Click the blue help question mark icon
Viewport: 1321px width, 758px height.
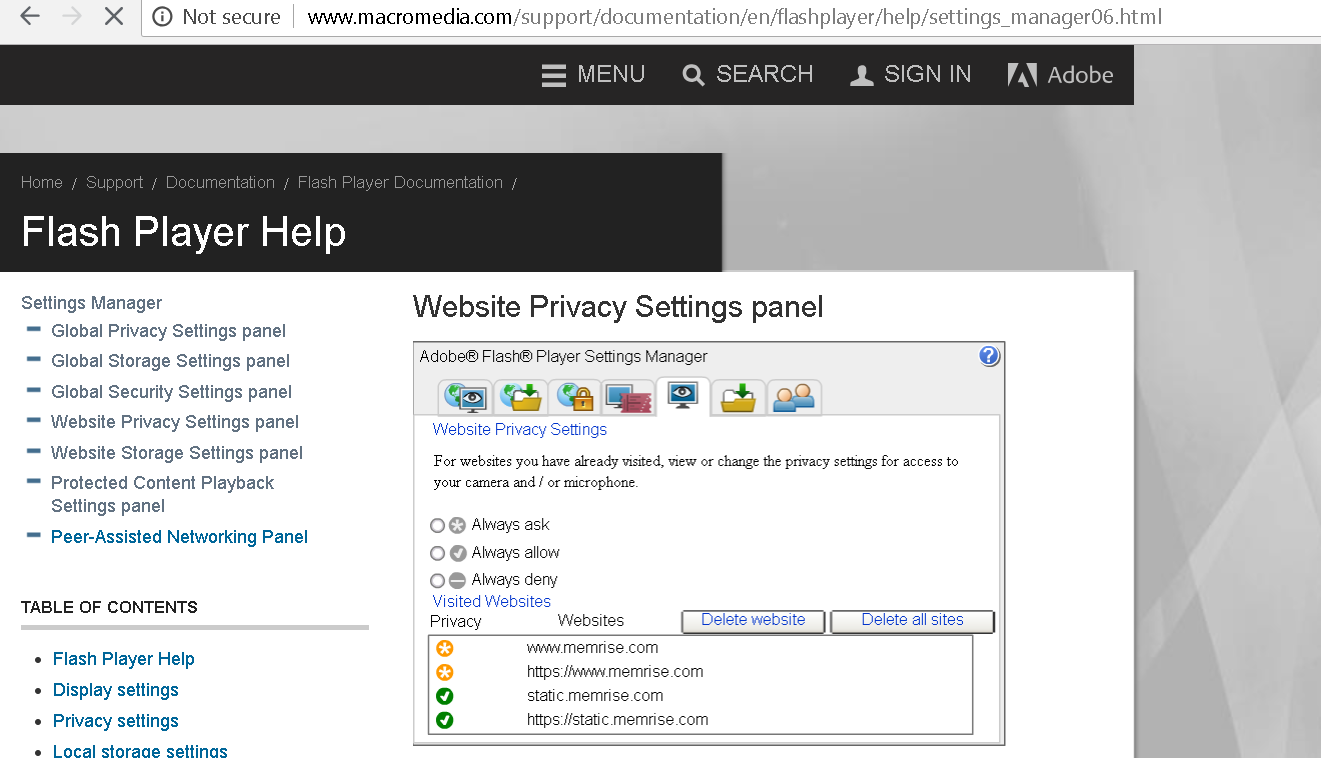coord(989,356)
